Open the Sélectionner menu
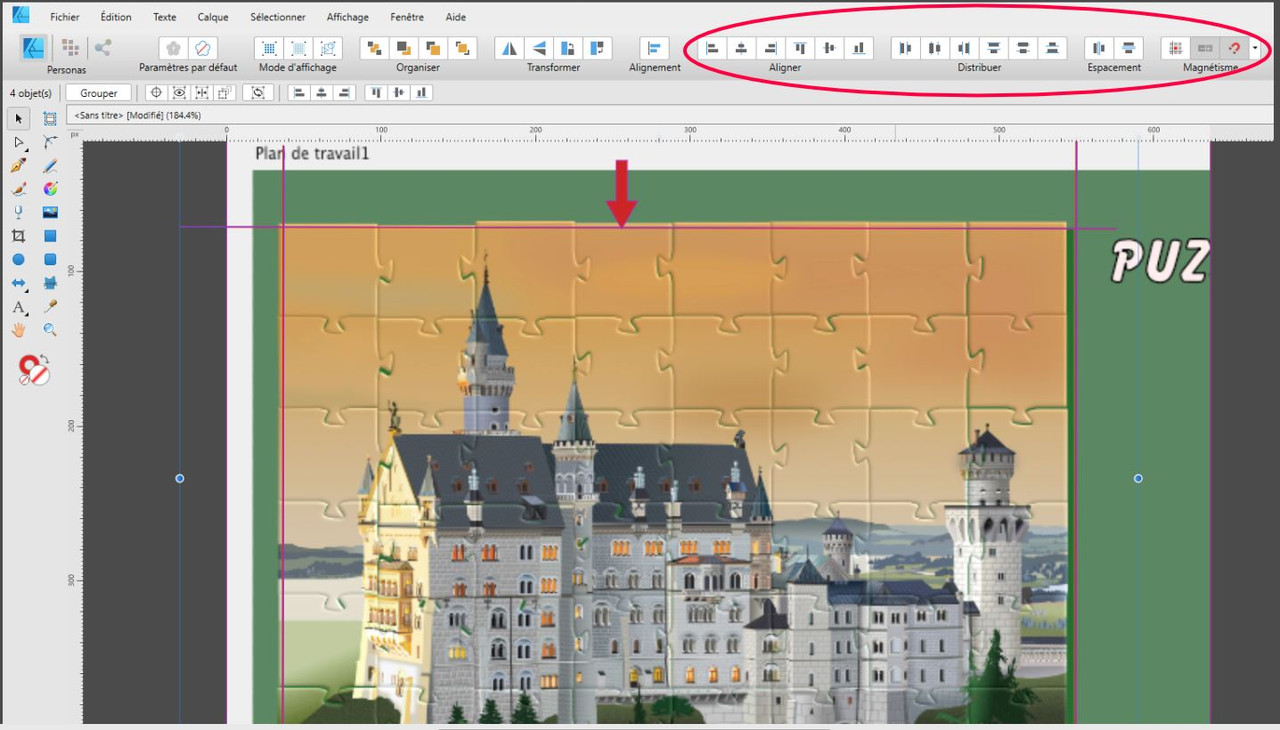Image resolution: width=1280 pixels, height=730 pixels. [x=278, y=17]
